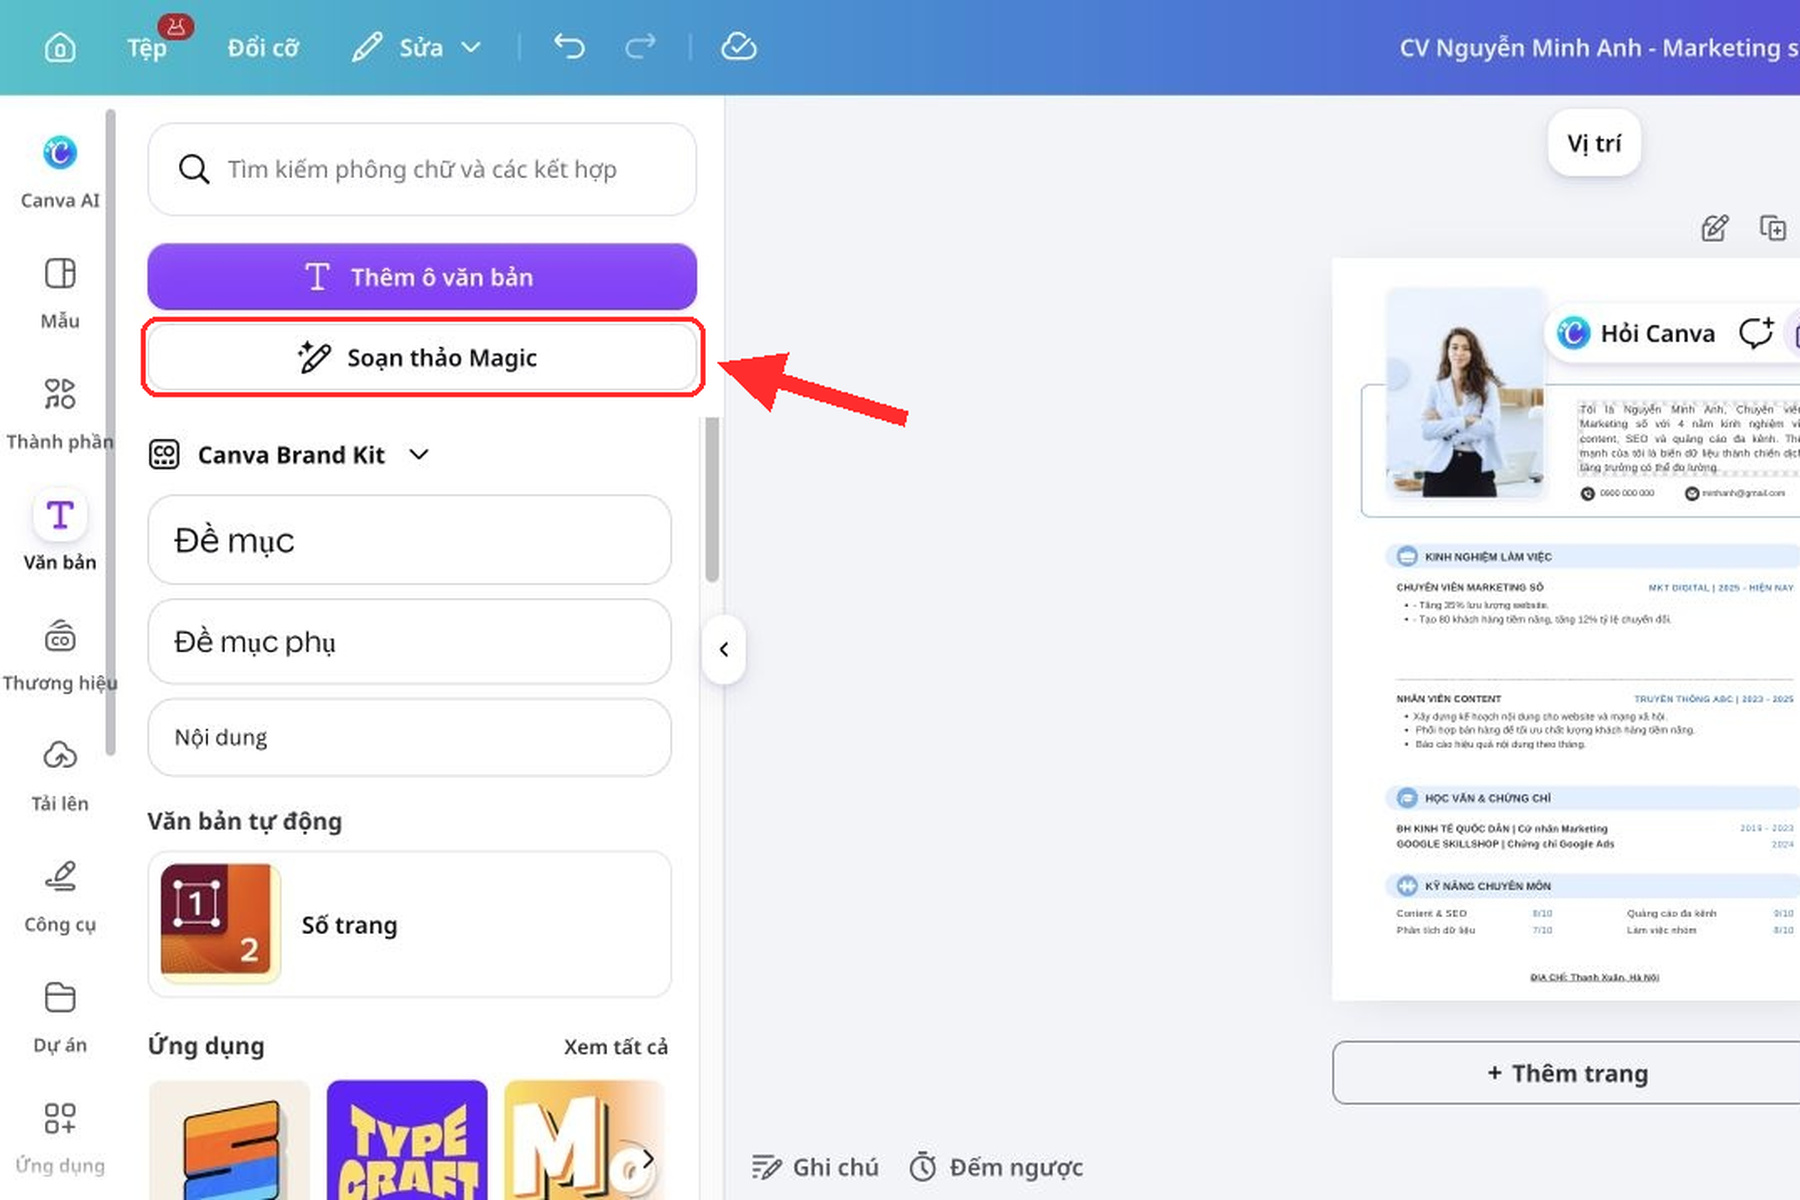
Task: Open Canva AI from the sidebar
Action: click(60, 171)
